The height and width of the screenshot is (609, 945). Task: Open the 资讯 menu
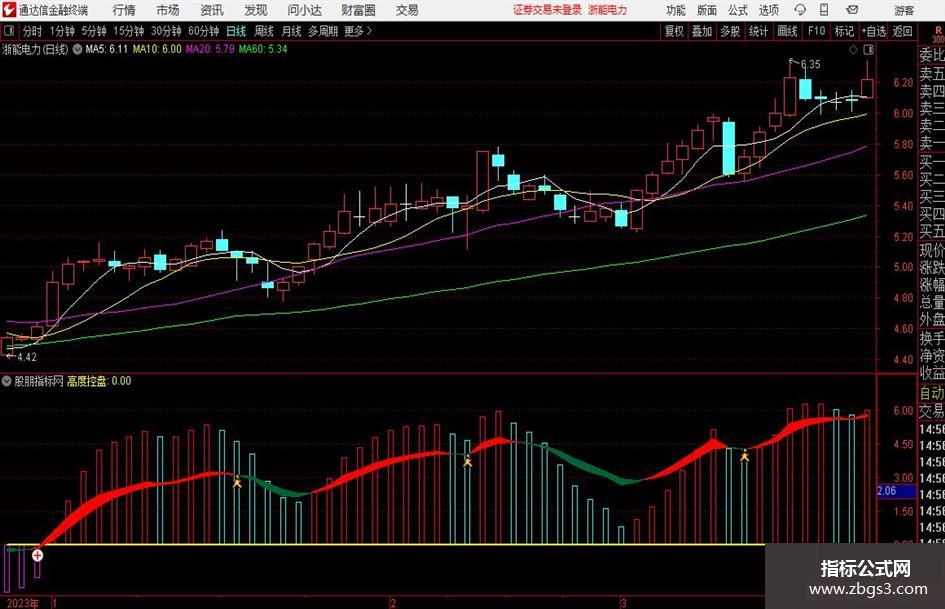coord(212,10)
